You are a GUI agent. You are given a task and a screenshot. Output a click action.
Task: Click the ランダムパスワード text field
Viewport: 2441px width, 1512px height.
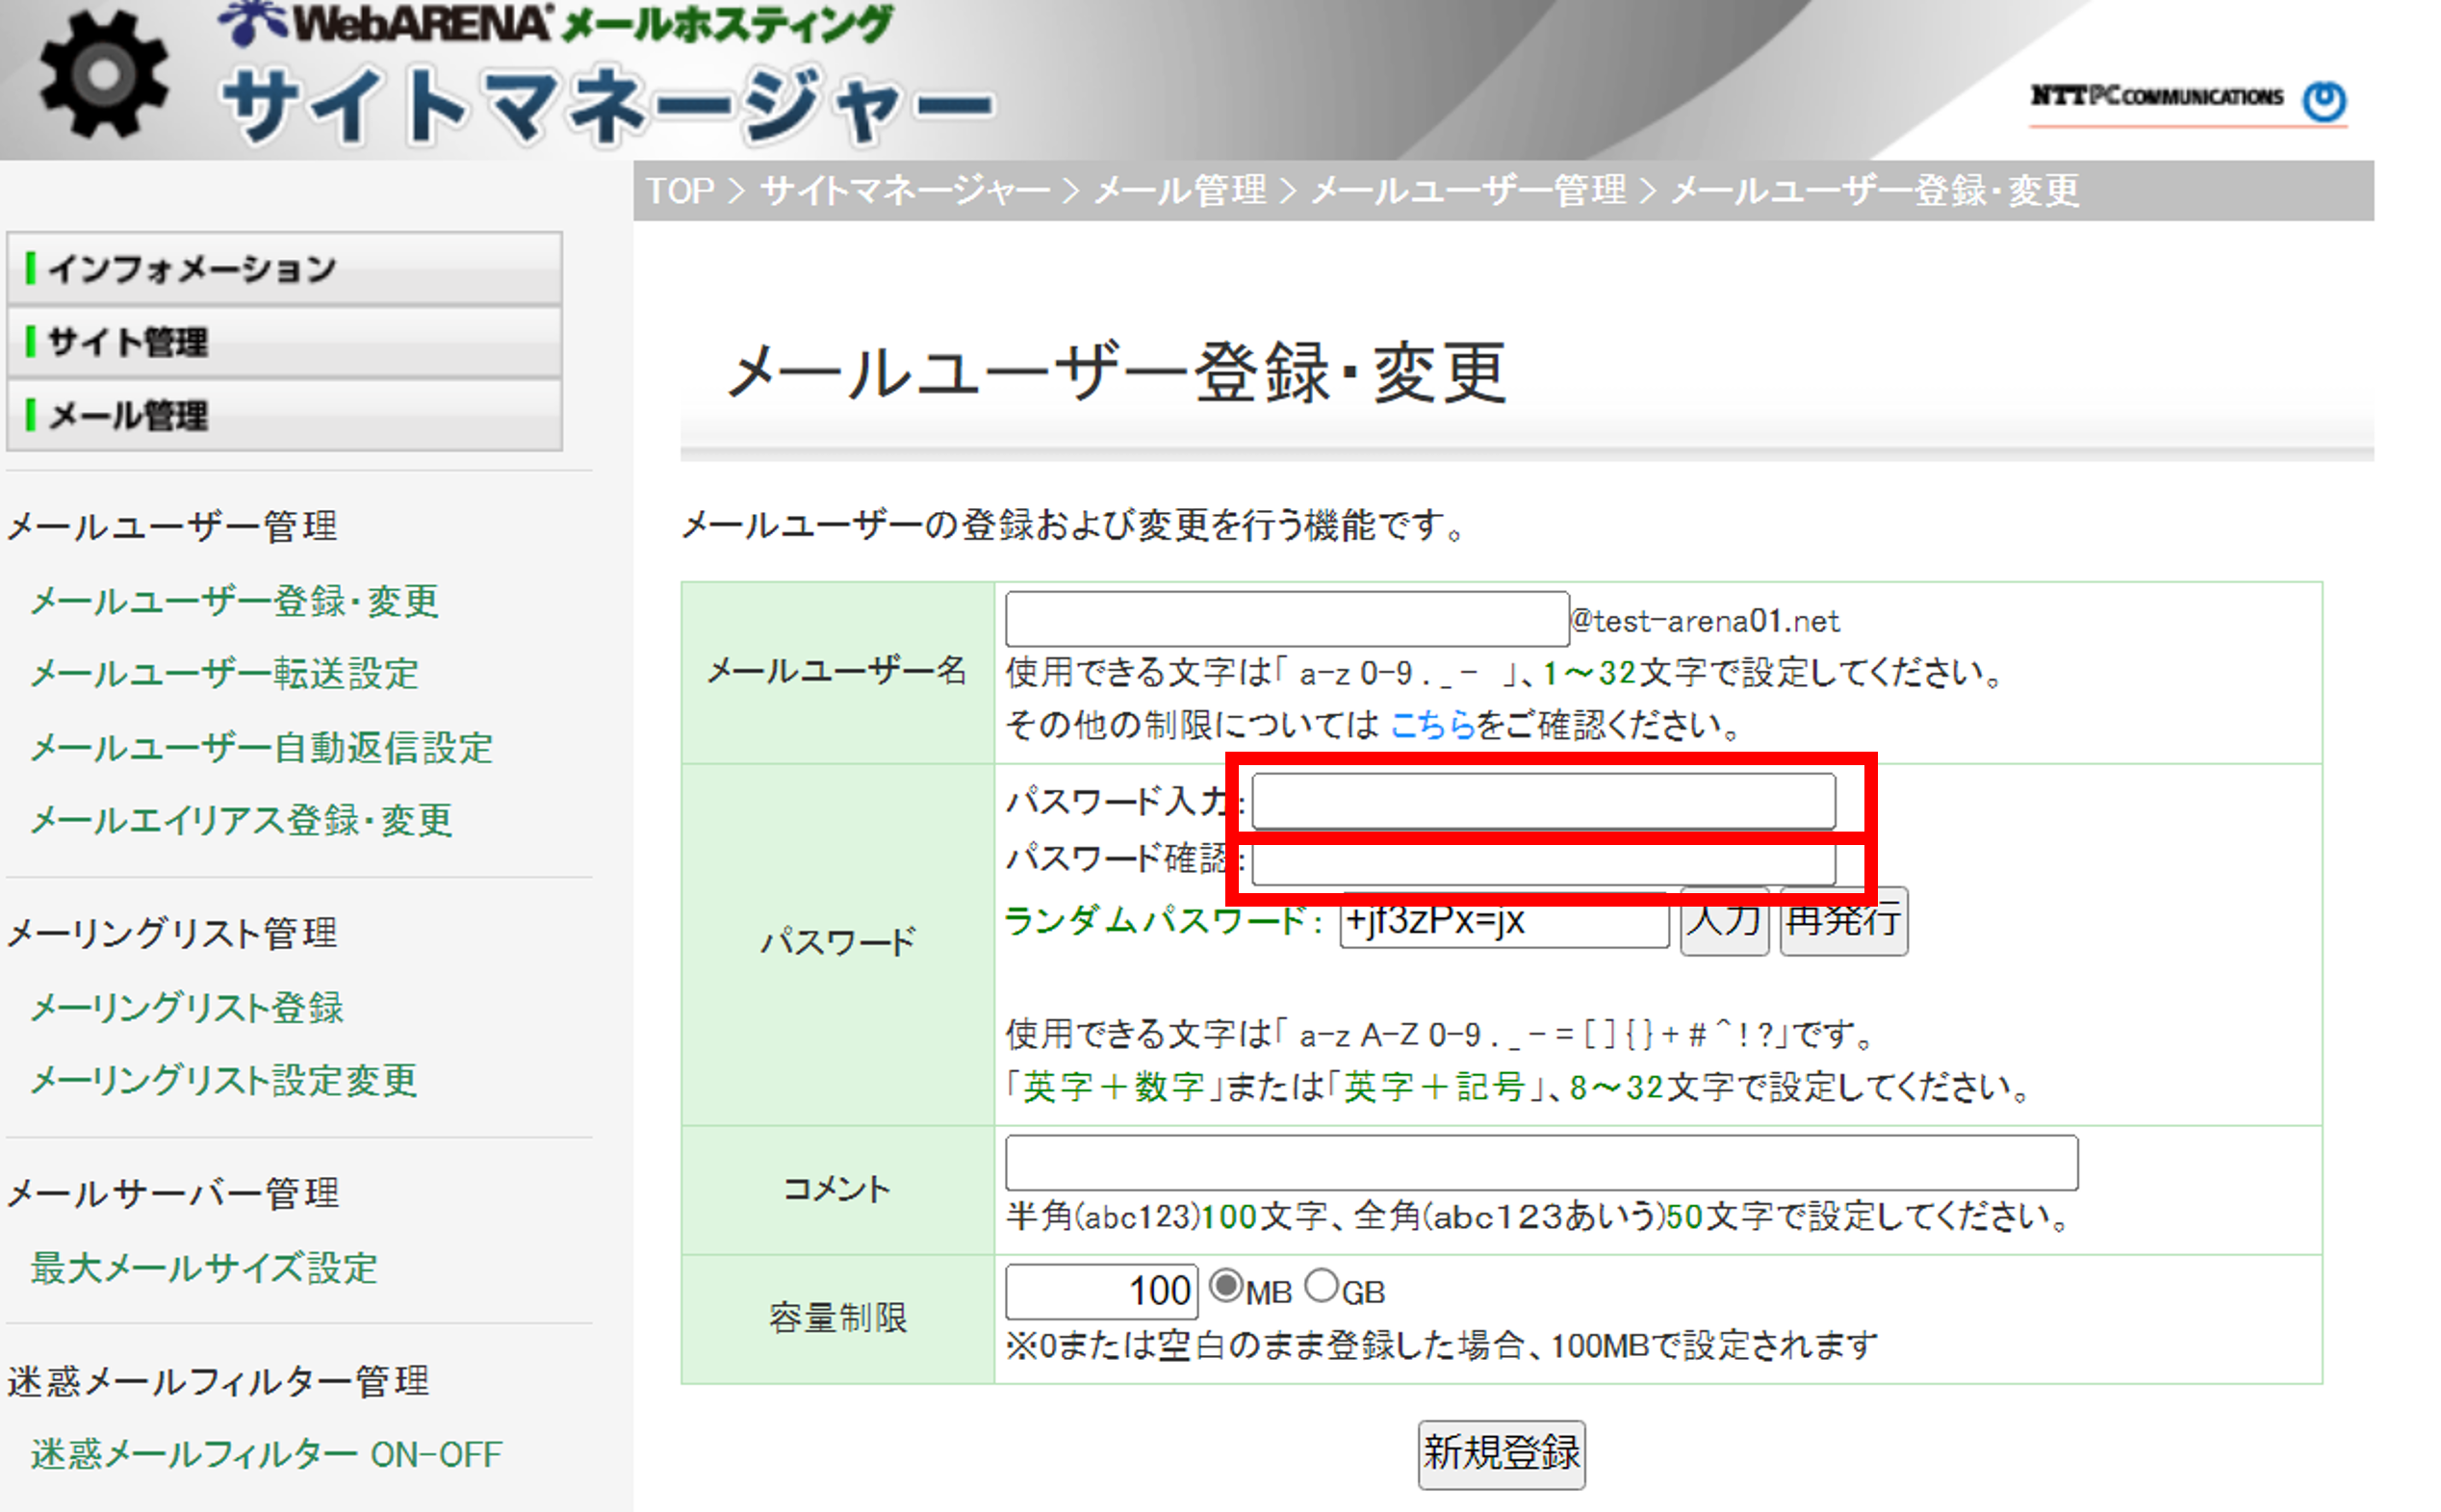click(x=1503, y=921)
